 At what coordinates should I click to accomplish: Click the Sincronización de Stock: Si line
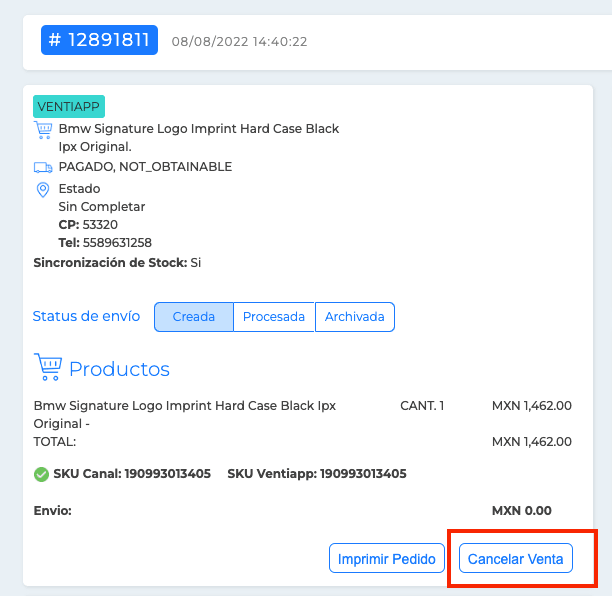point(117,263)
